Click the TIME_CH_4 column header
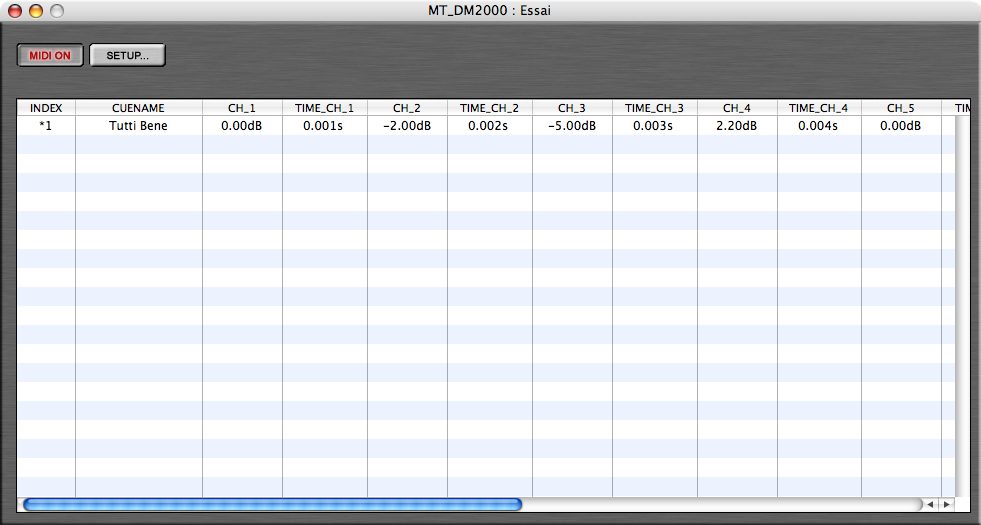The height and width of the screenshot is (525, 981). pos(820,108)
